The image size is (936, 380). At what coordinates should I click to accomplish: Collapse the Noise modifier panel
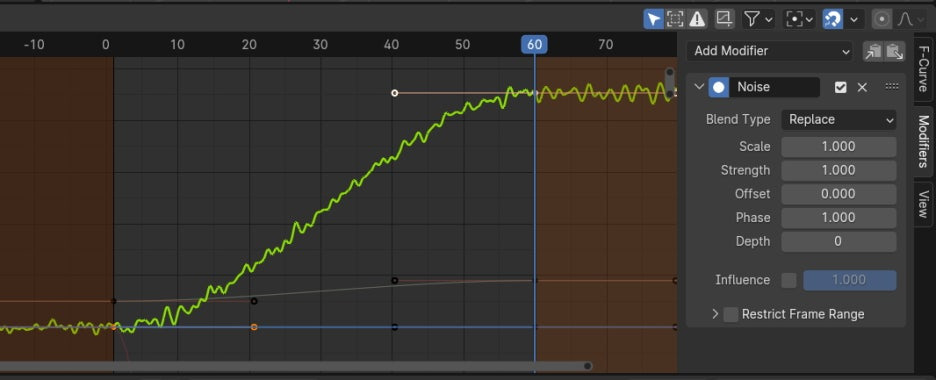coord(699,87)
